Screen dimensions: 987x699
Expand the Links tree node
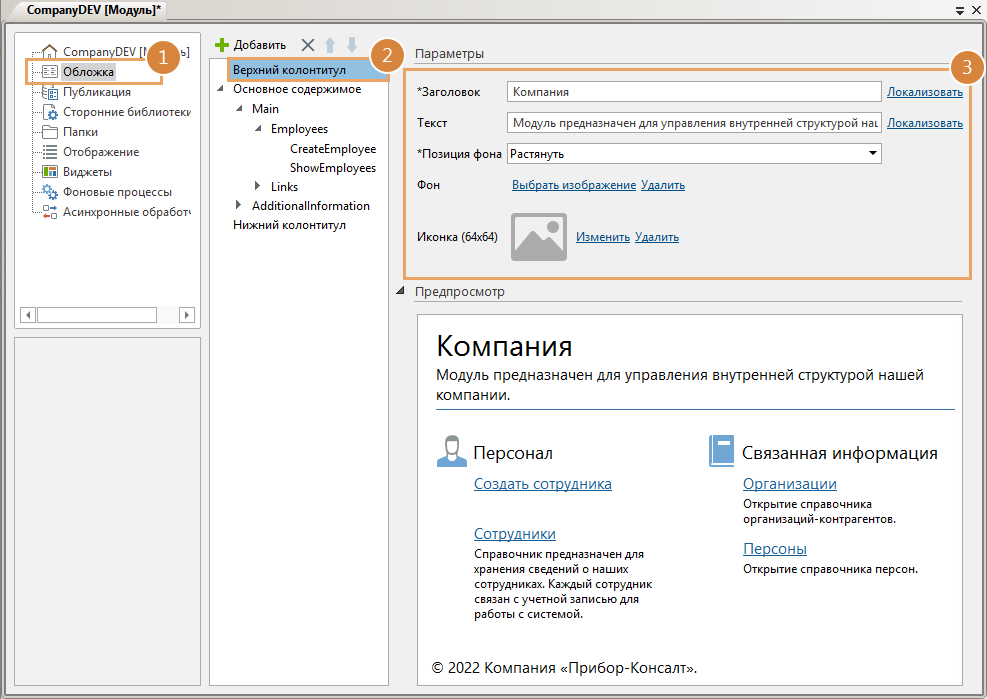(x=258, y=187)
